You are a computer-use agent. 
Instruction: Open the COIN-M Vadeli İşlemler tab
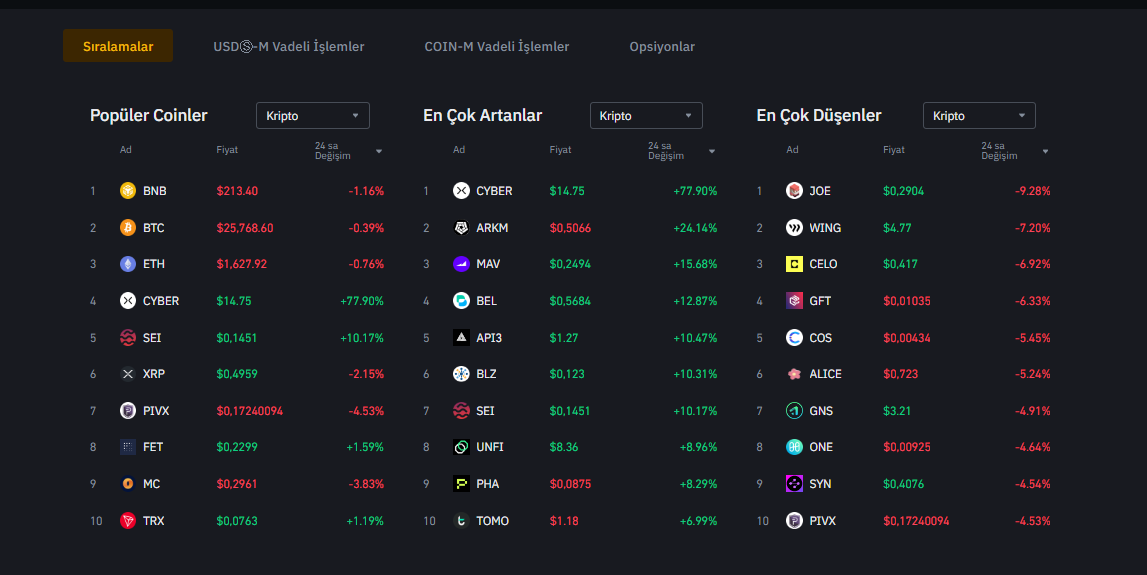[497, 46]
